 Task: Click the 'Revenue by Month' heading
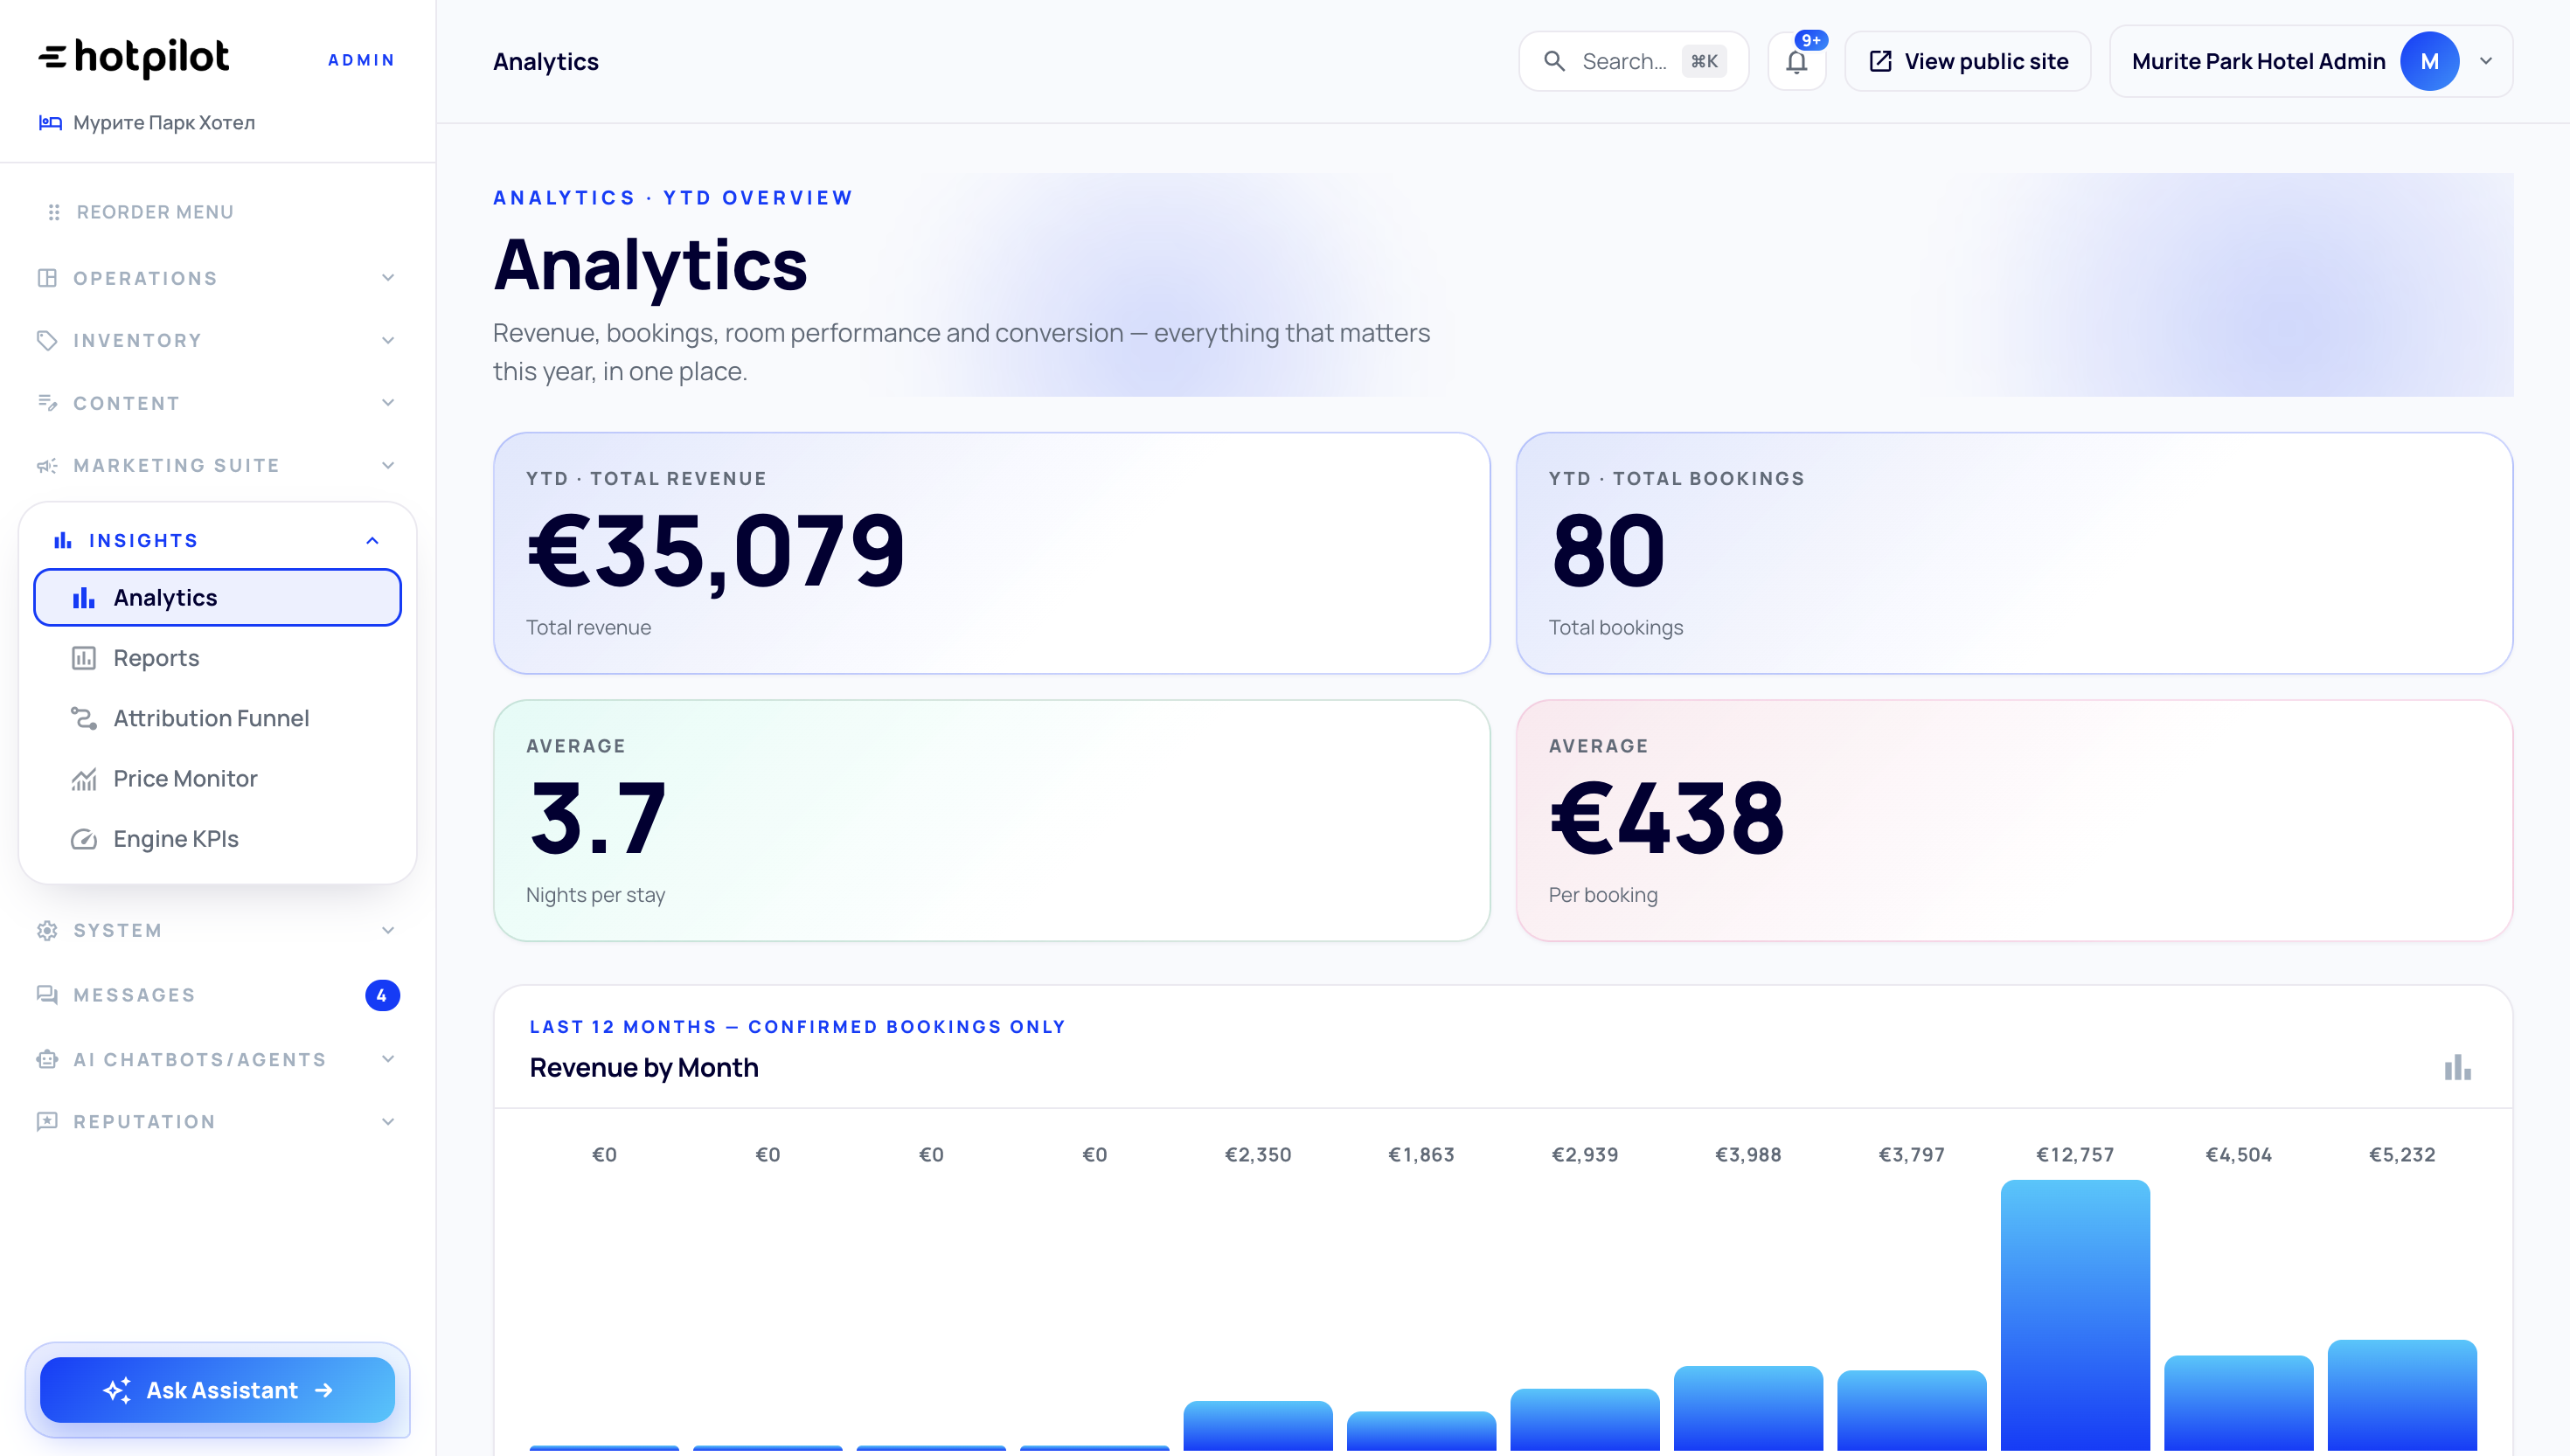coord(644,1067)
